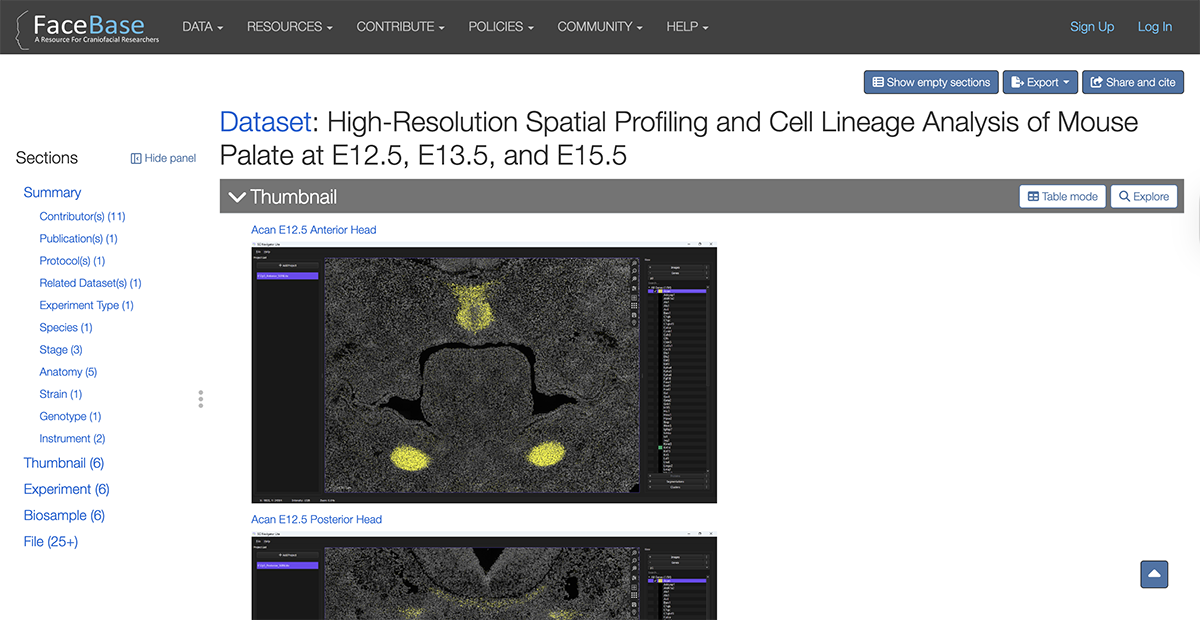Click the magnifier icon in the Explore button
1200x620 pixels.
point(1125,196)
